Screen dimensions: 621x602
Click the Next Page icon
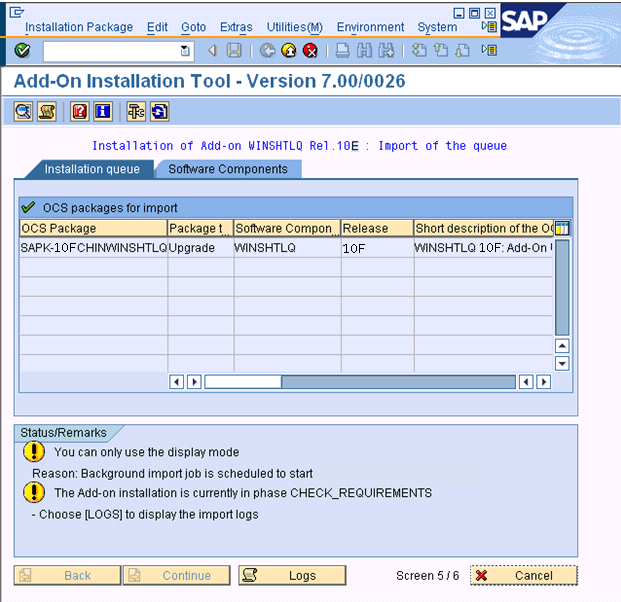[462, 51]
